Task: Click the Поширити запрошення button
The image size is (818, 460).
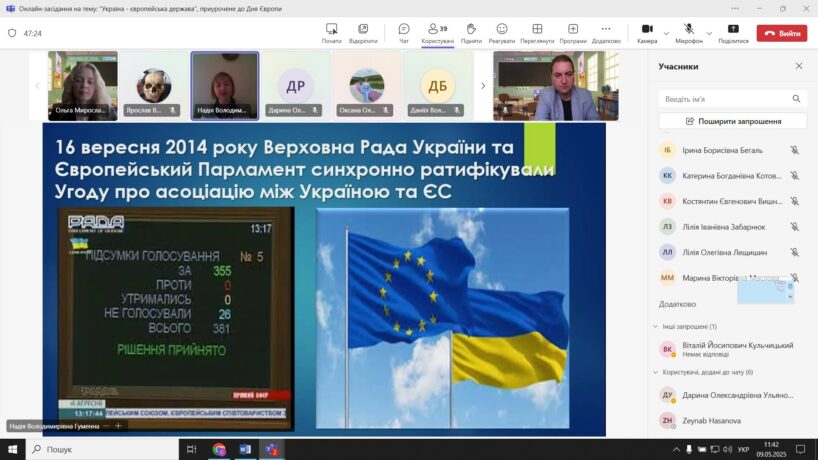Action: coord(733,121)
